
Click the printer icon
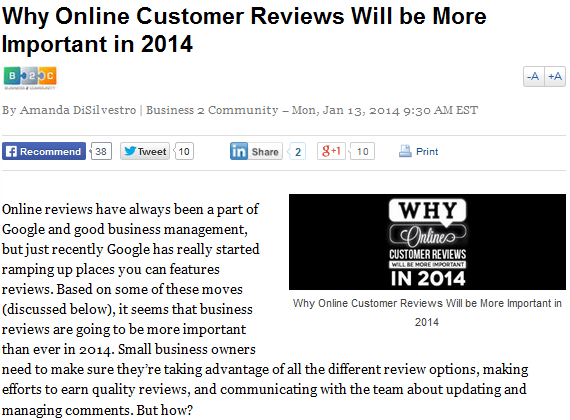(405, 151)
